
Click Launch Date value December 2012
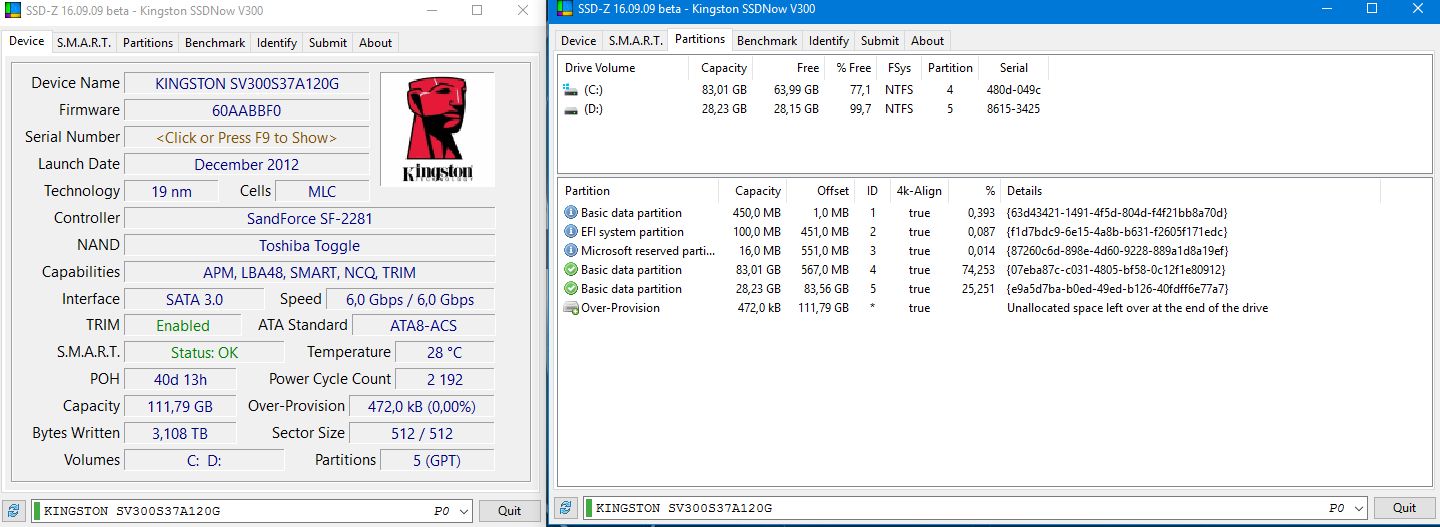247,164
